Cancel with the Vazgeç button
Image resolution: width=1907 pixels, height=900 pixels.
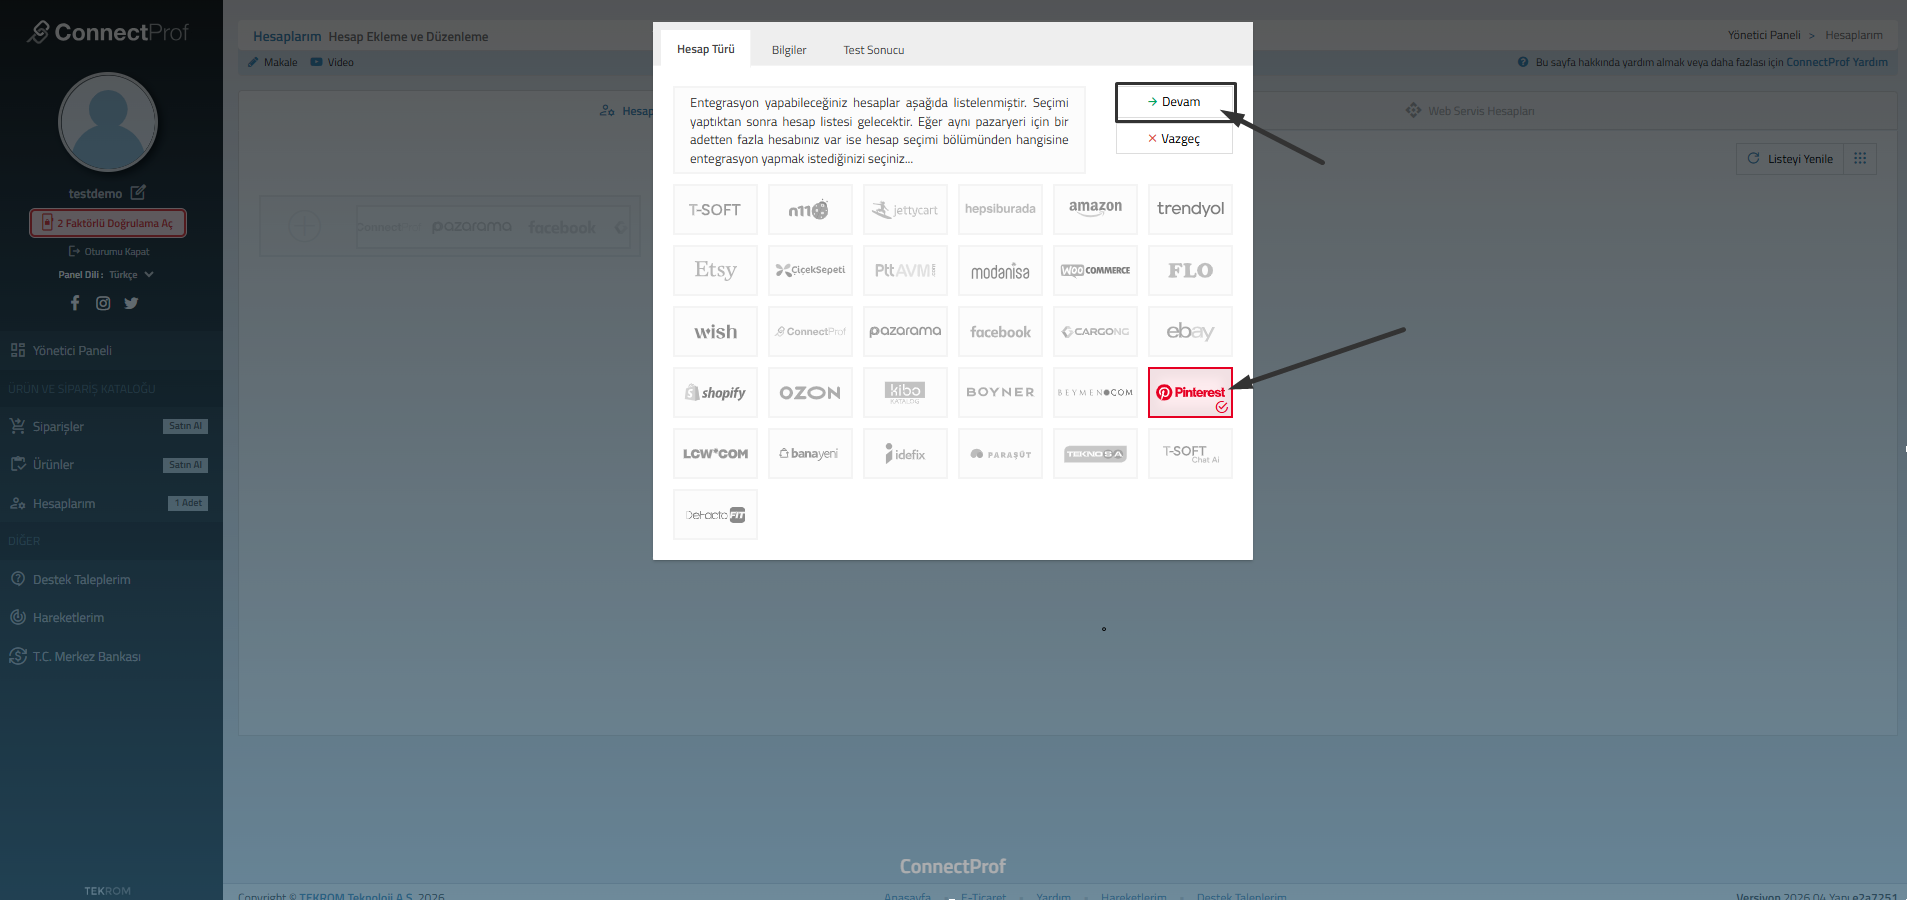coord(1174,139)
